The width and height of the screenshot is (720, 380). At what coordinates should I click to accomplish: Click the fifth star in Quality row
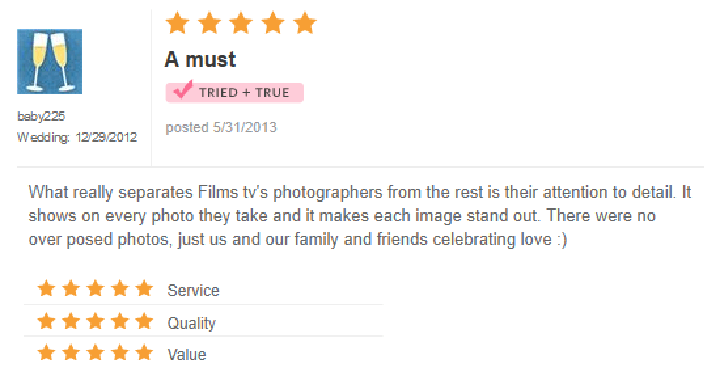pyautogui.click(x=144, y=321)
